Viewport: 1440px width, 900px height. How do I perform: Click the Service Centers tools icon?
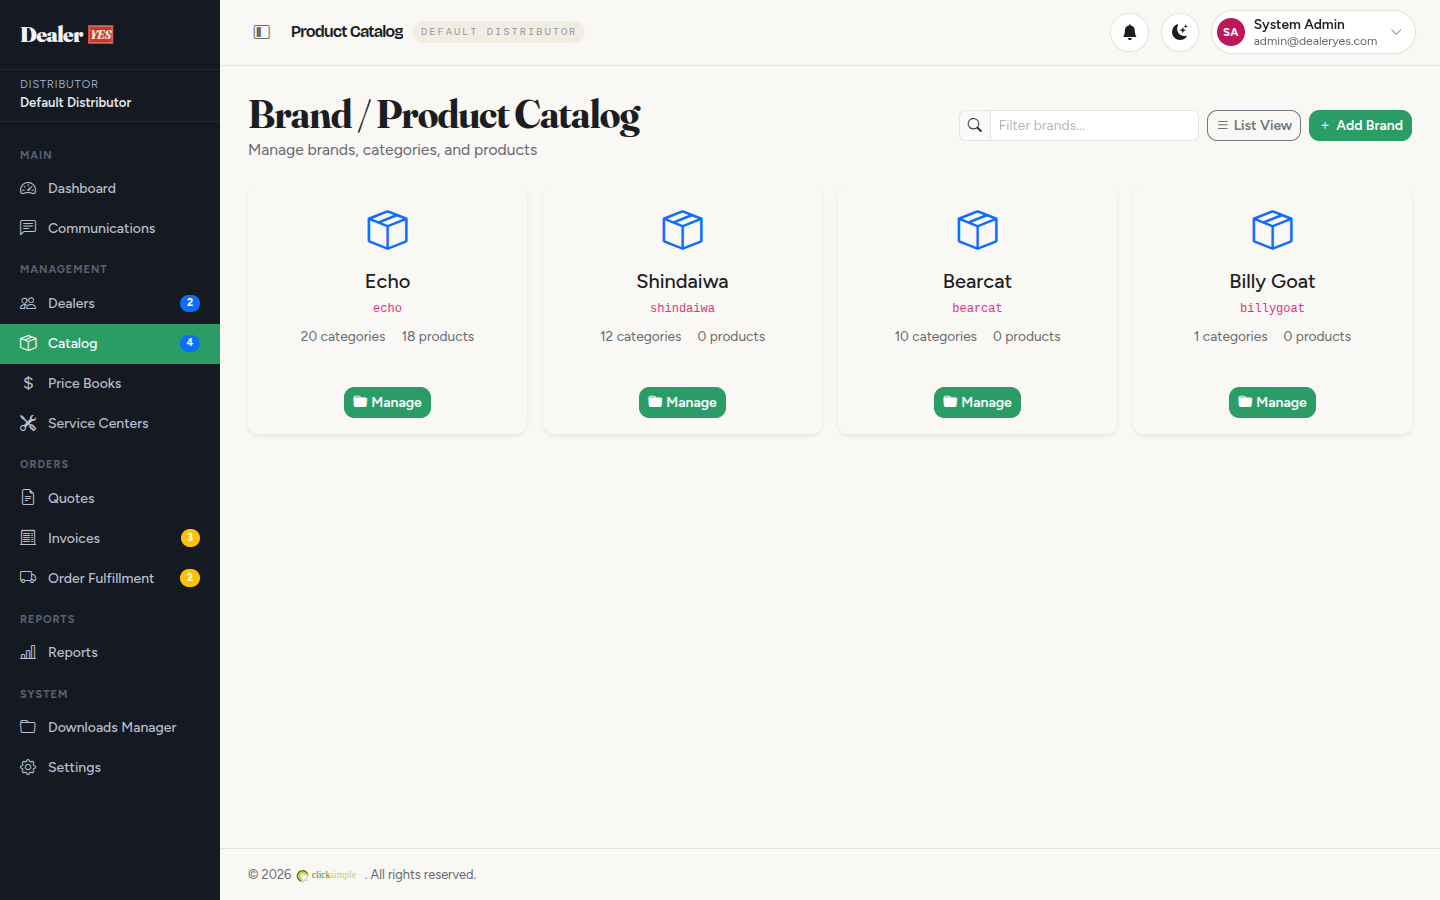28,423
